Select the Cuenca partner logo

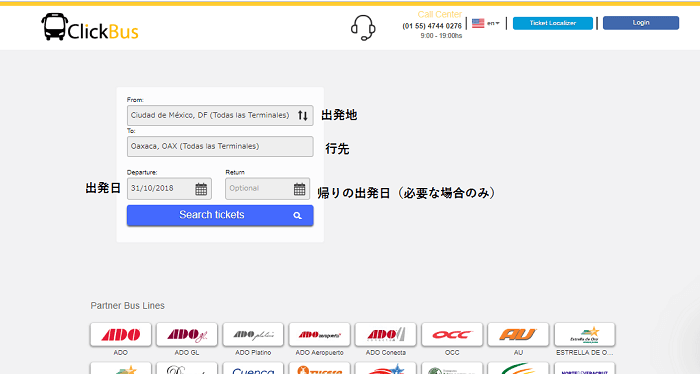(x=253, y=369)
